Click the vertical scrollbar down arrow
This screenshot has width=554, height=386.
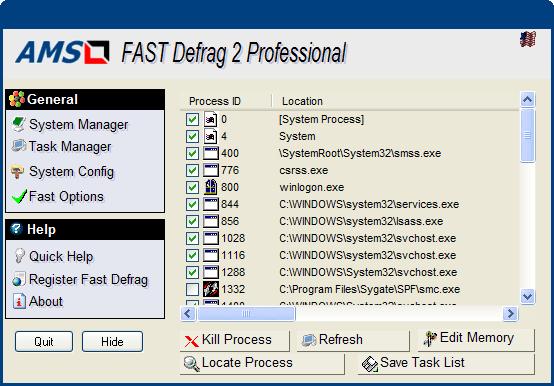[x=528, y=296]
